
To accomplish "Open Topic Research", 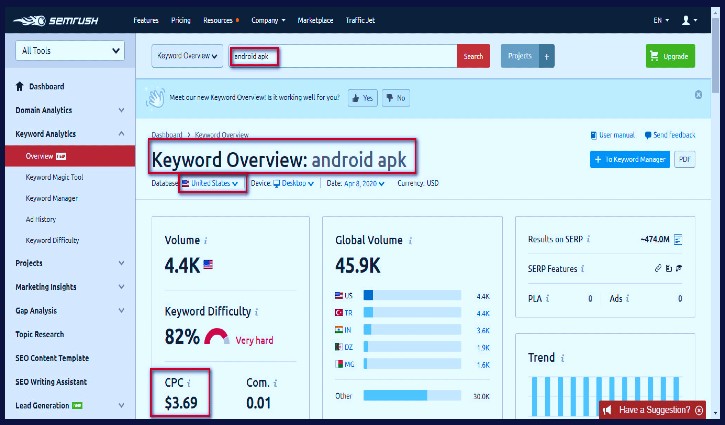I will (x=40, y=334).
